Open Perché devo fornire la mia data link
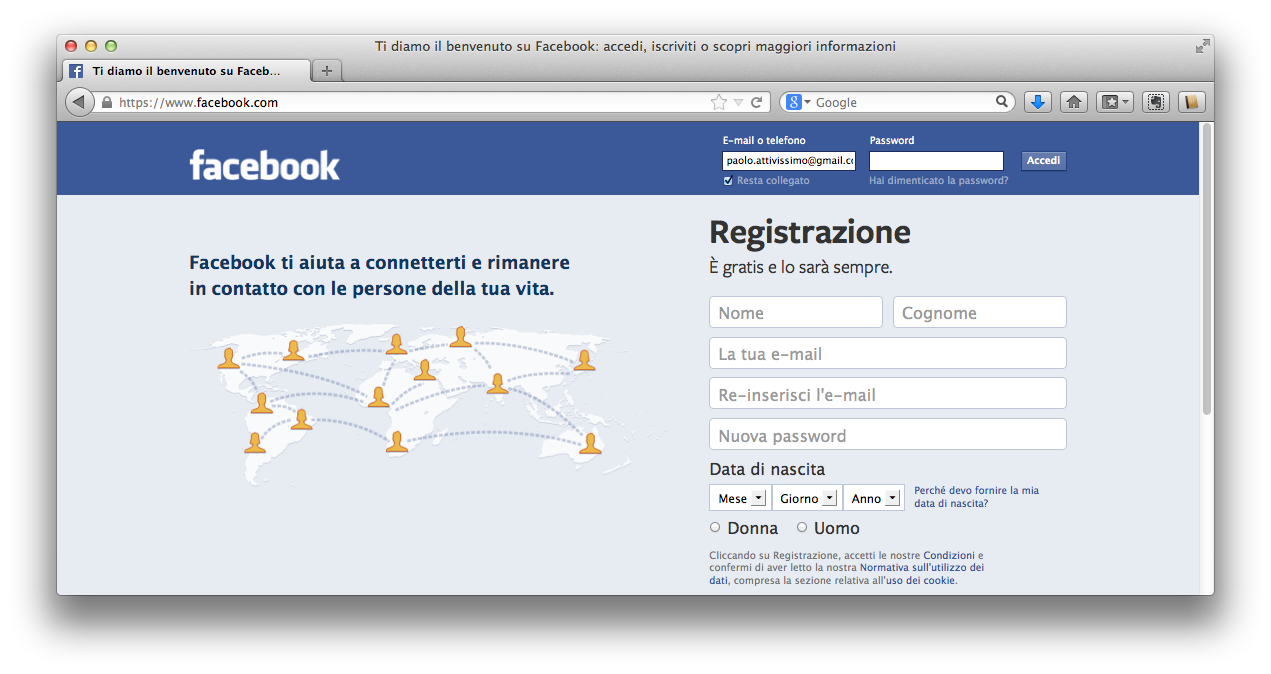The height and width of the screenshot is (674, 1271). click(x=976, y=497)
